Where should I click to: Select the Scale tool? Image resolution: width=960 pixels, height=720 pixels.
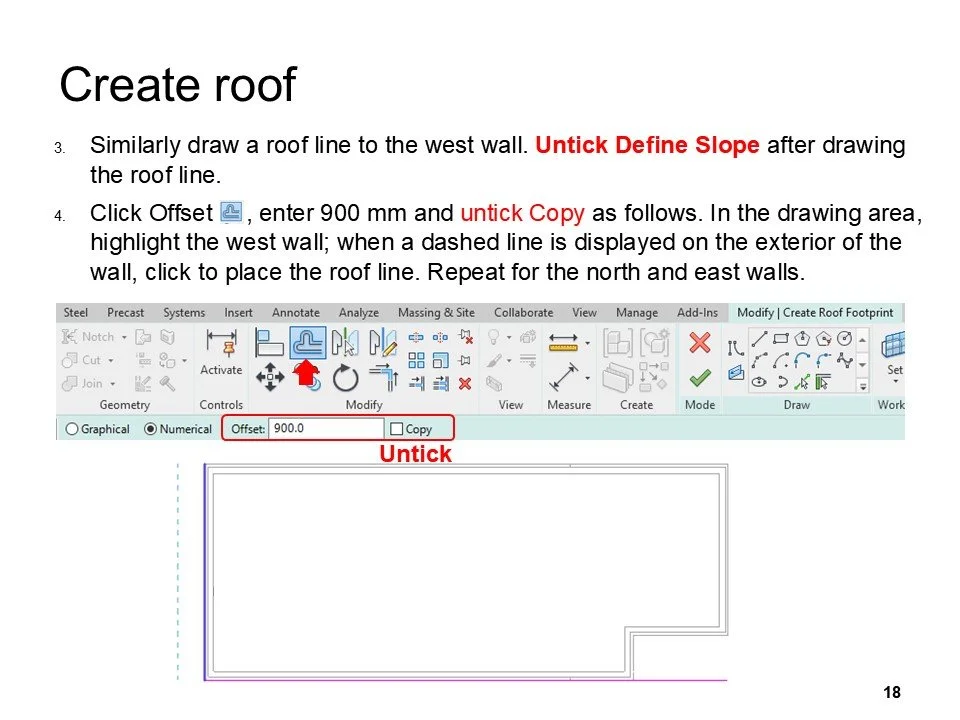coord(440,360)
